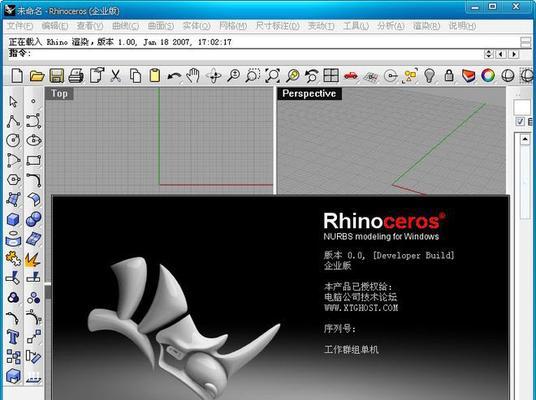536x400 pixels.
Task: Print using the printer icon
Action: [76, 76]
